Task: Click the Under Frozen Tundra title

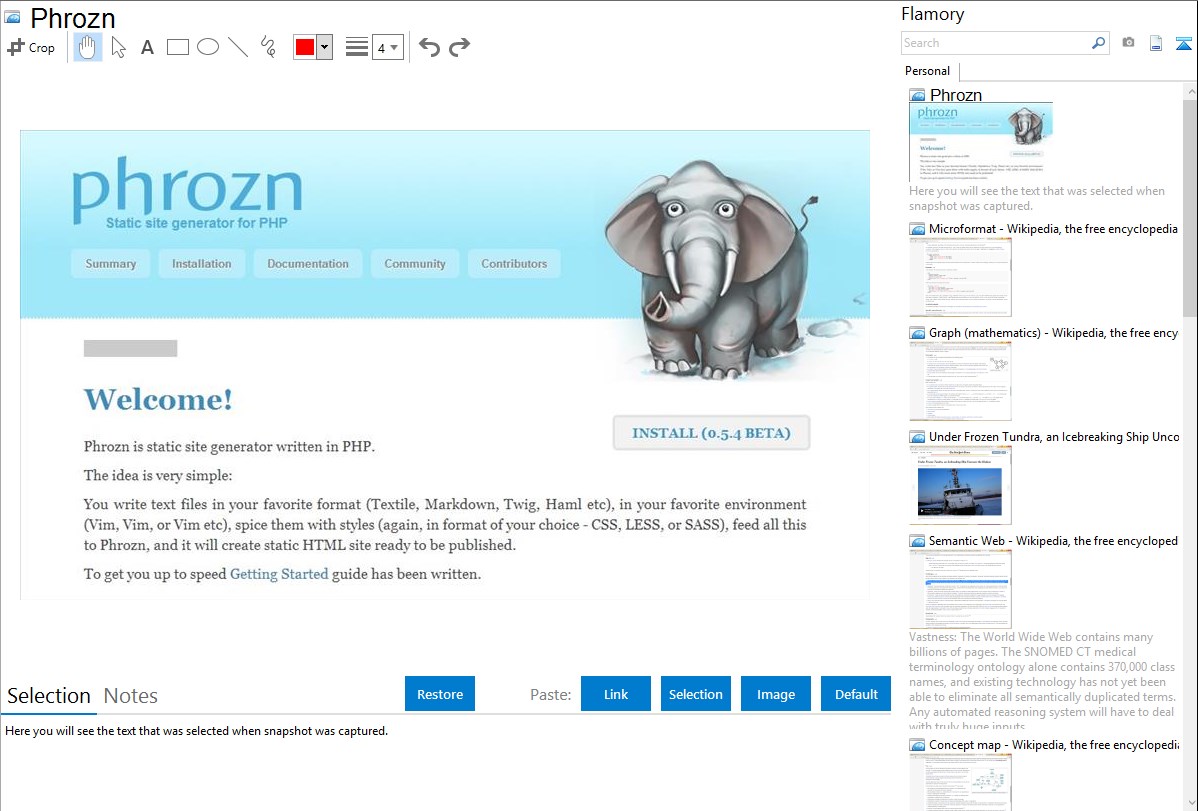Action: click(x=1054, y=436)
